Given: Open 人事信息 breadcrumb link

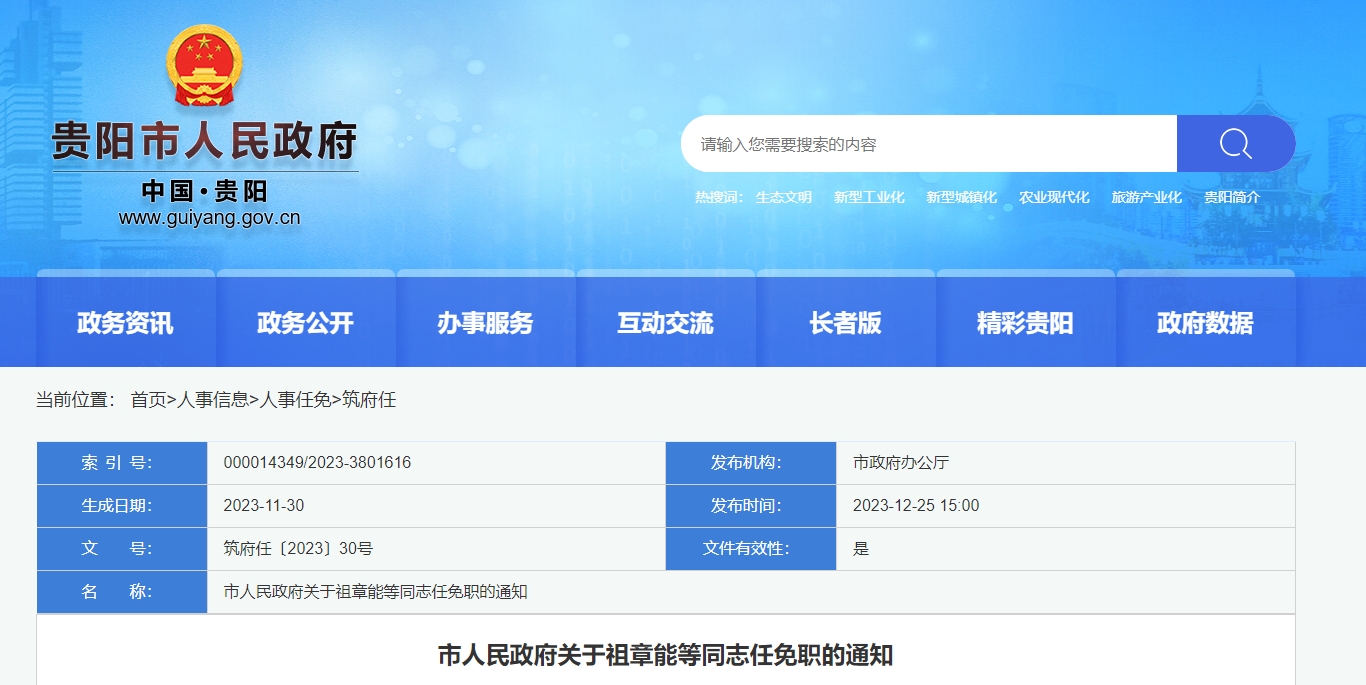Looking at the screenshot, I should 213,400.
